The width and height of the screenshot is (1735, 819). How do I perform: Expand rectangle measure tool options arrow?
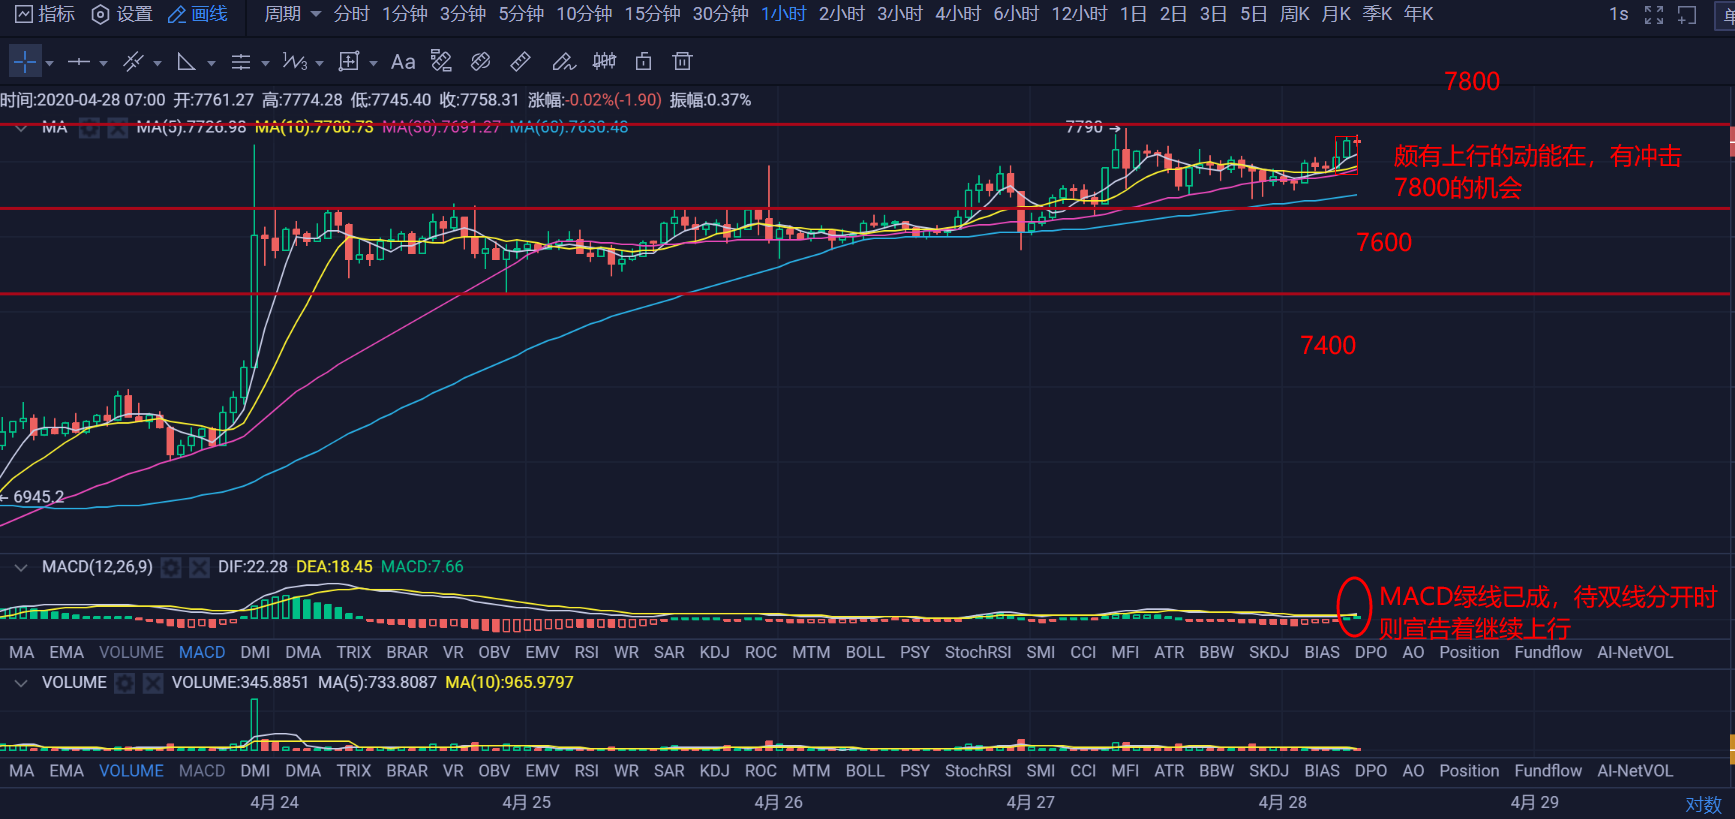coord(373,63)
